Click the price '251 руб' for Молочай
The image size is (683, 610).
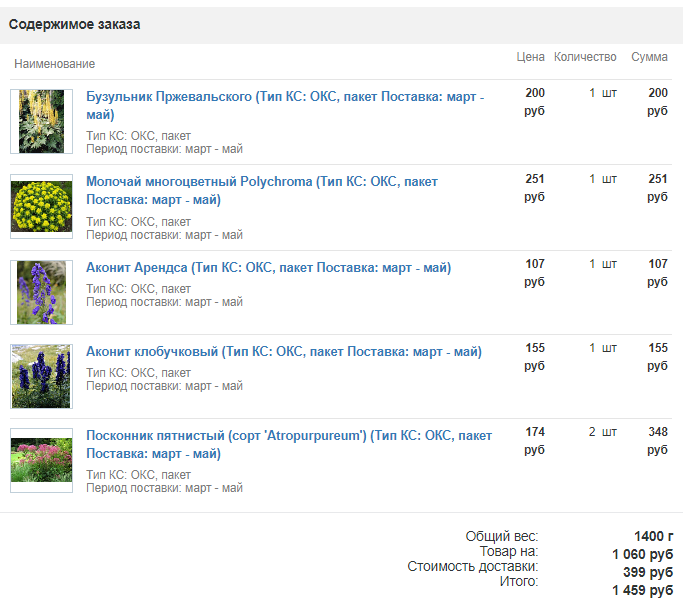click(x=534, y=187)
